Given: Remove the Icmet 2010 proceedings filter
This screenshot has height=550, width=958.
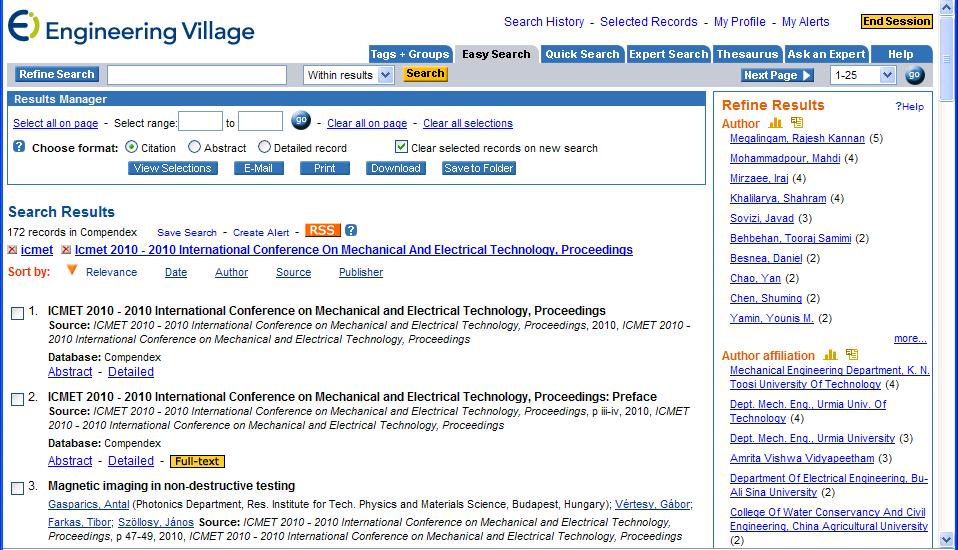Looking at the screenshot, I should point(66,250).
